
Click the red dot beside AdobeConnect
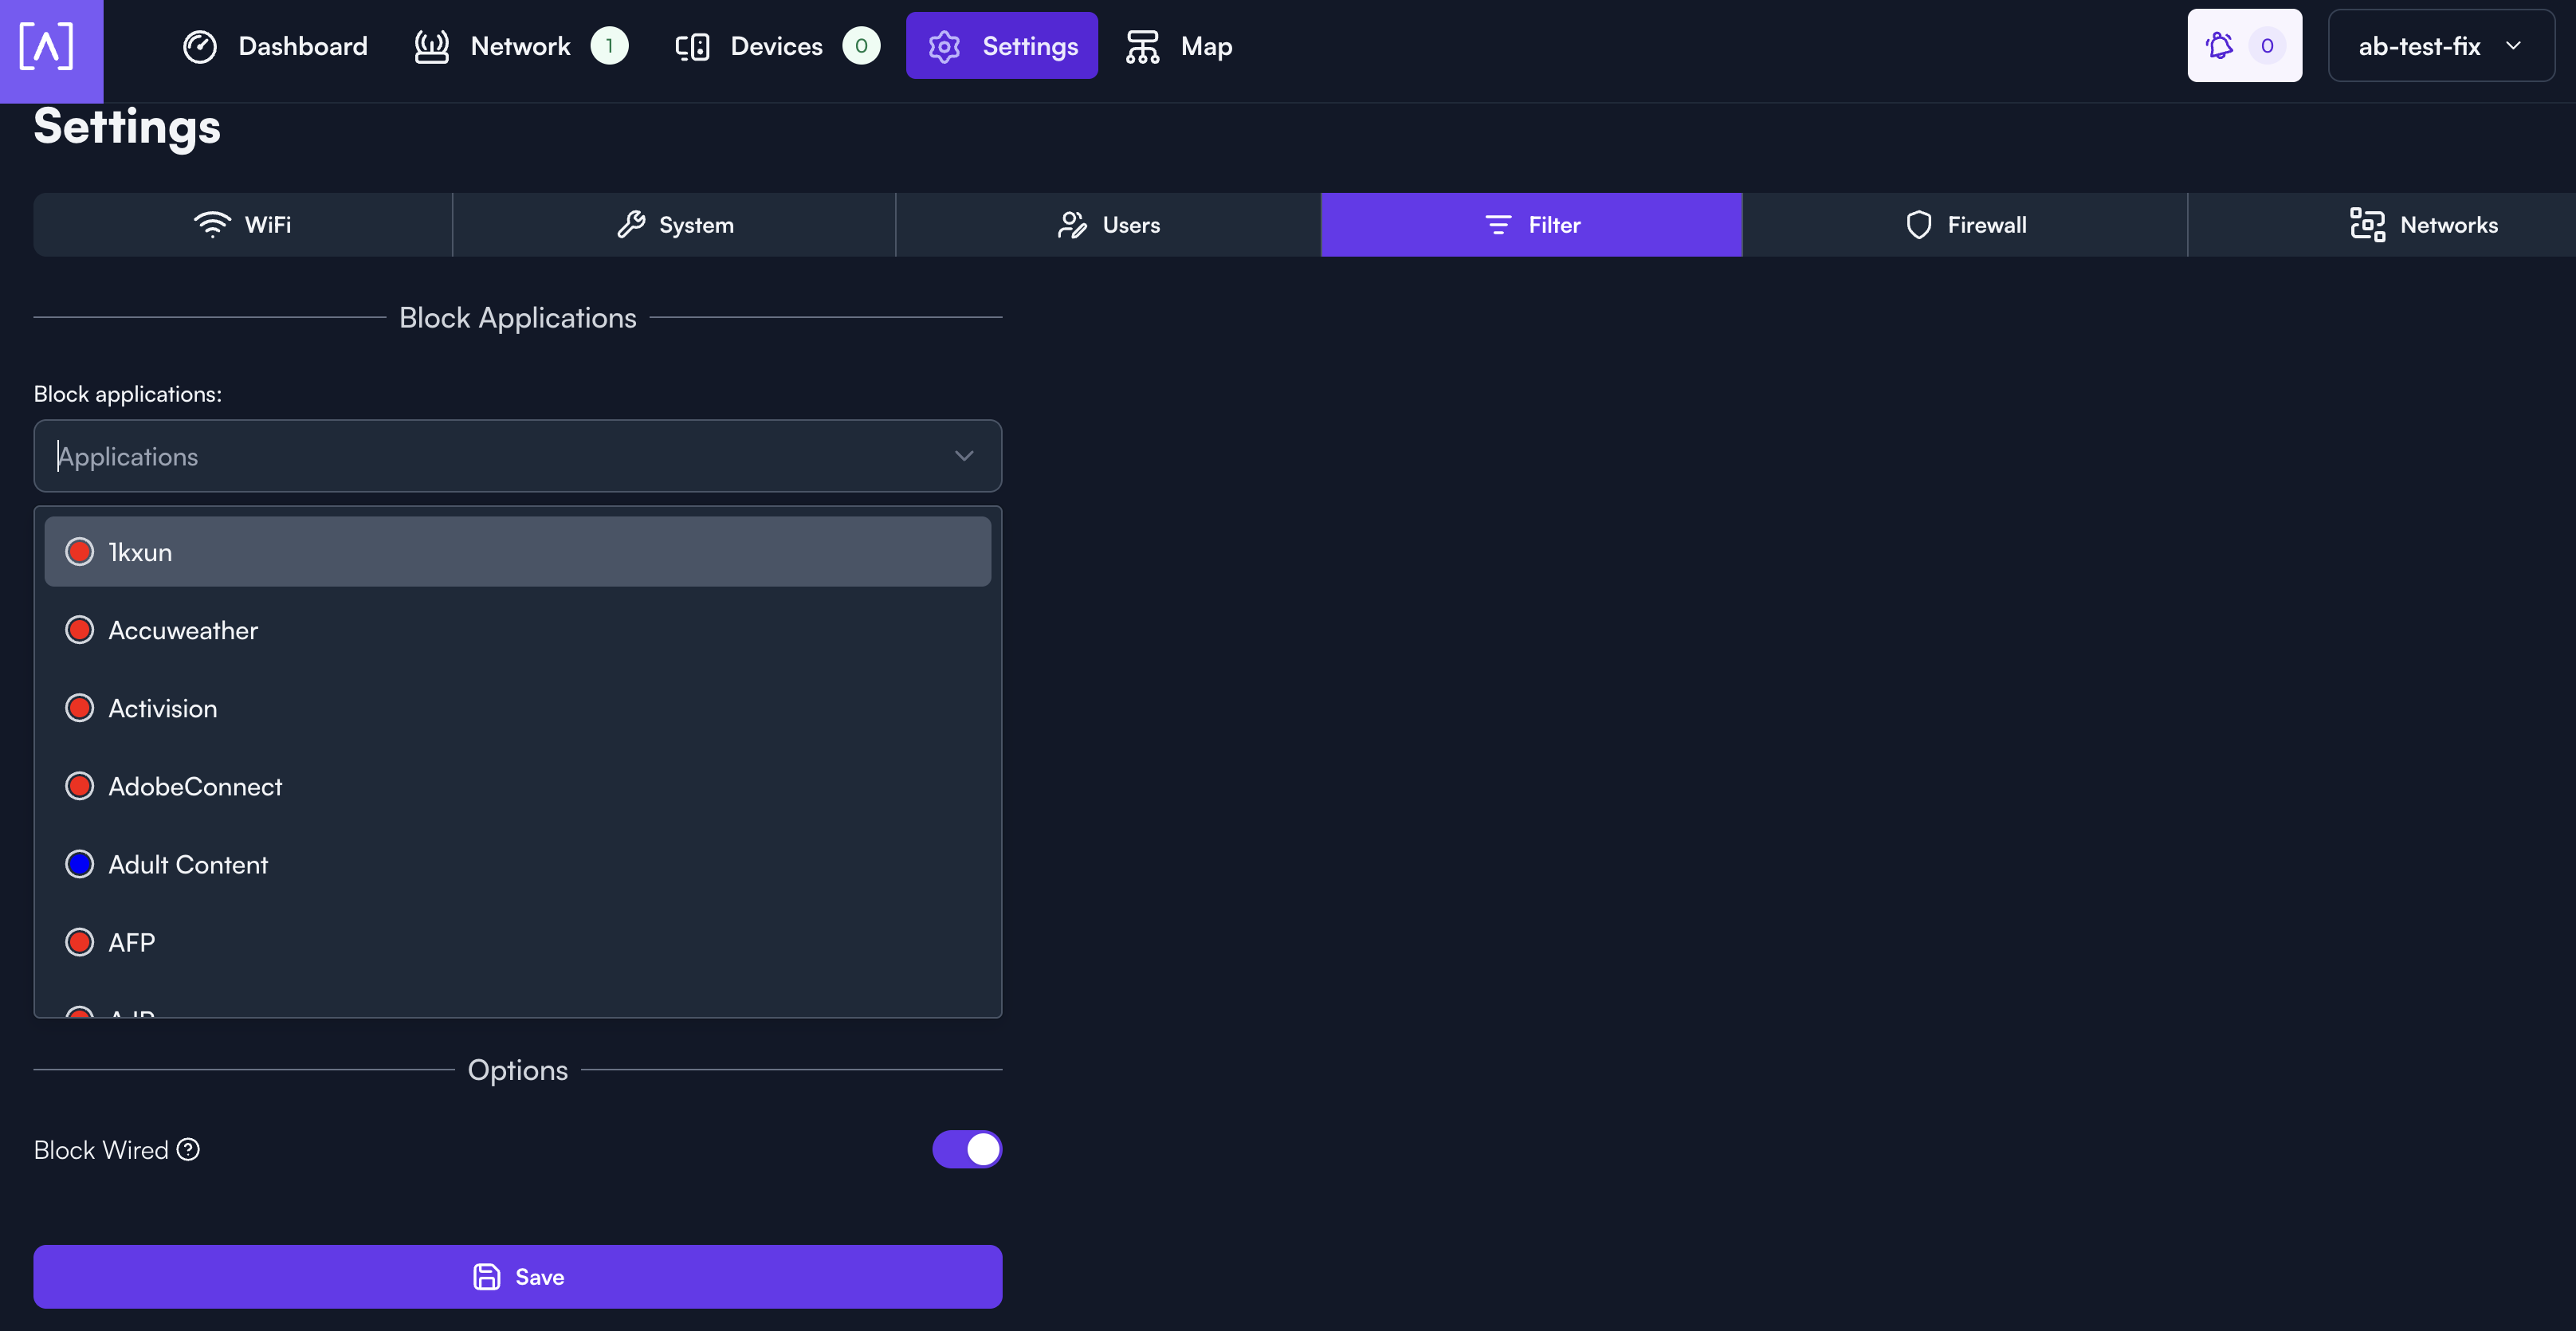(x=80, y=787)
